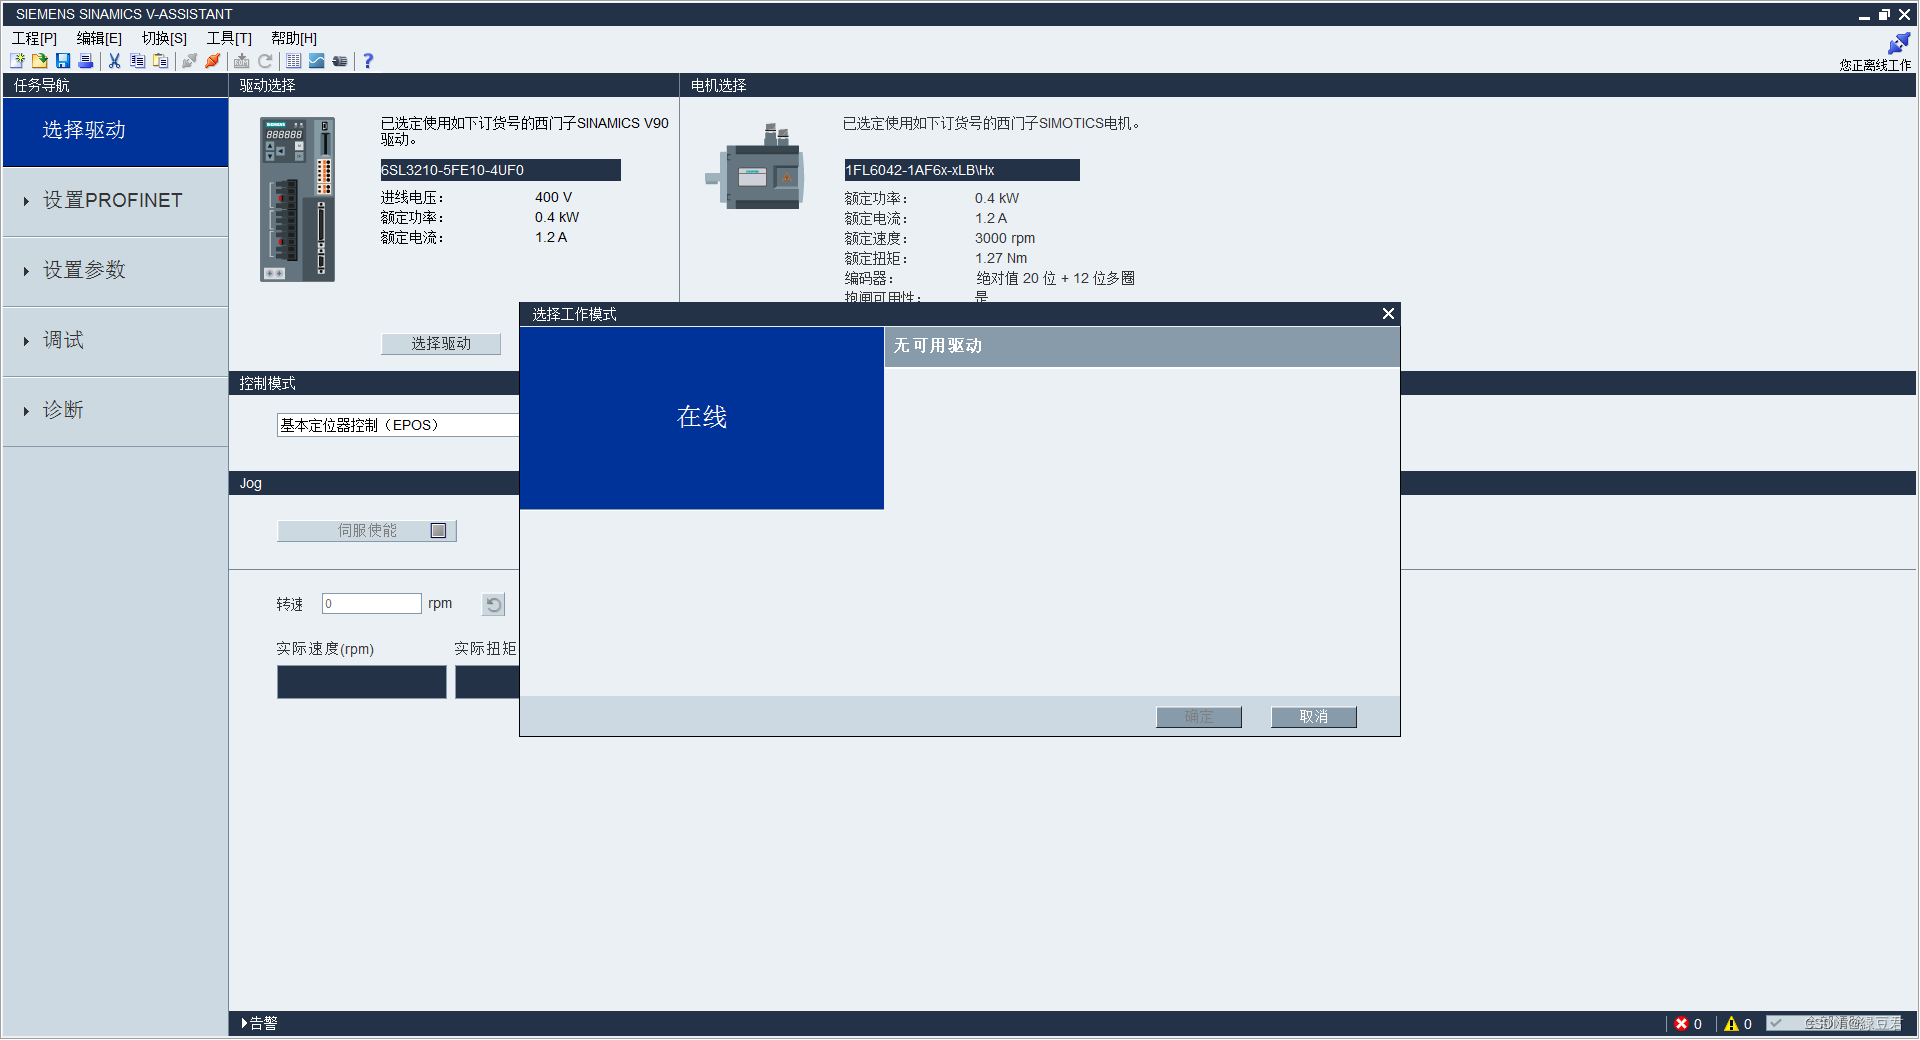Click the 实际速度(rpm) display box

click(362, 682)
